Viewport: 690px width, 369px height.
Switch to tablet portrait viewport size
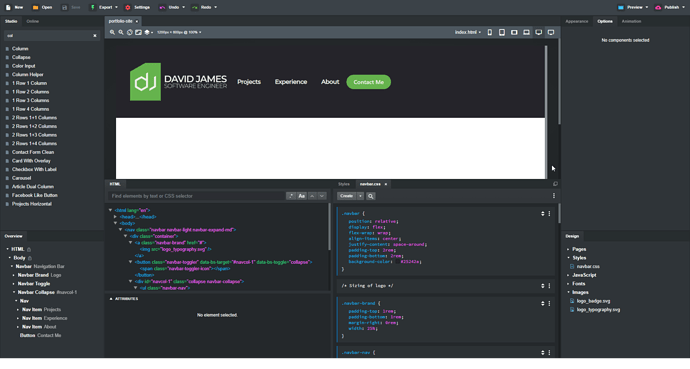click(502, 32)
